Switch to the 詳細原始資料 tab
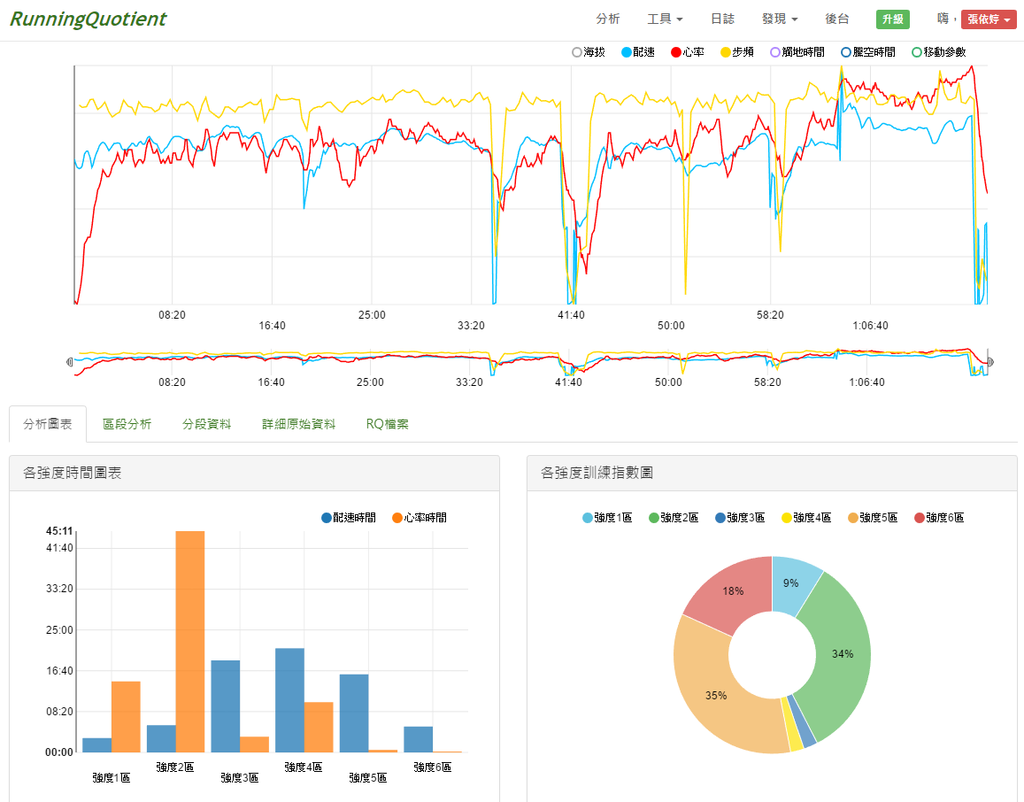The image size is (1024, 802). [298, 424]
